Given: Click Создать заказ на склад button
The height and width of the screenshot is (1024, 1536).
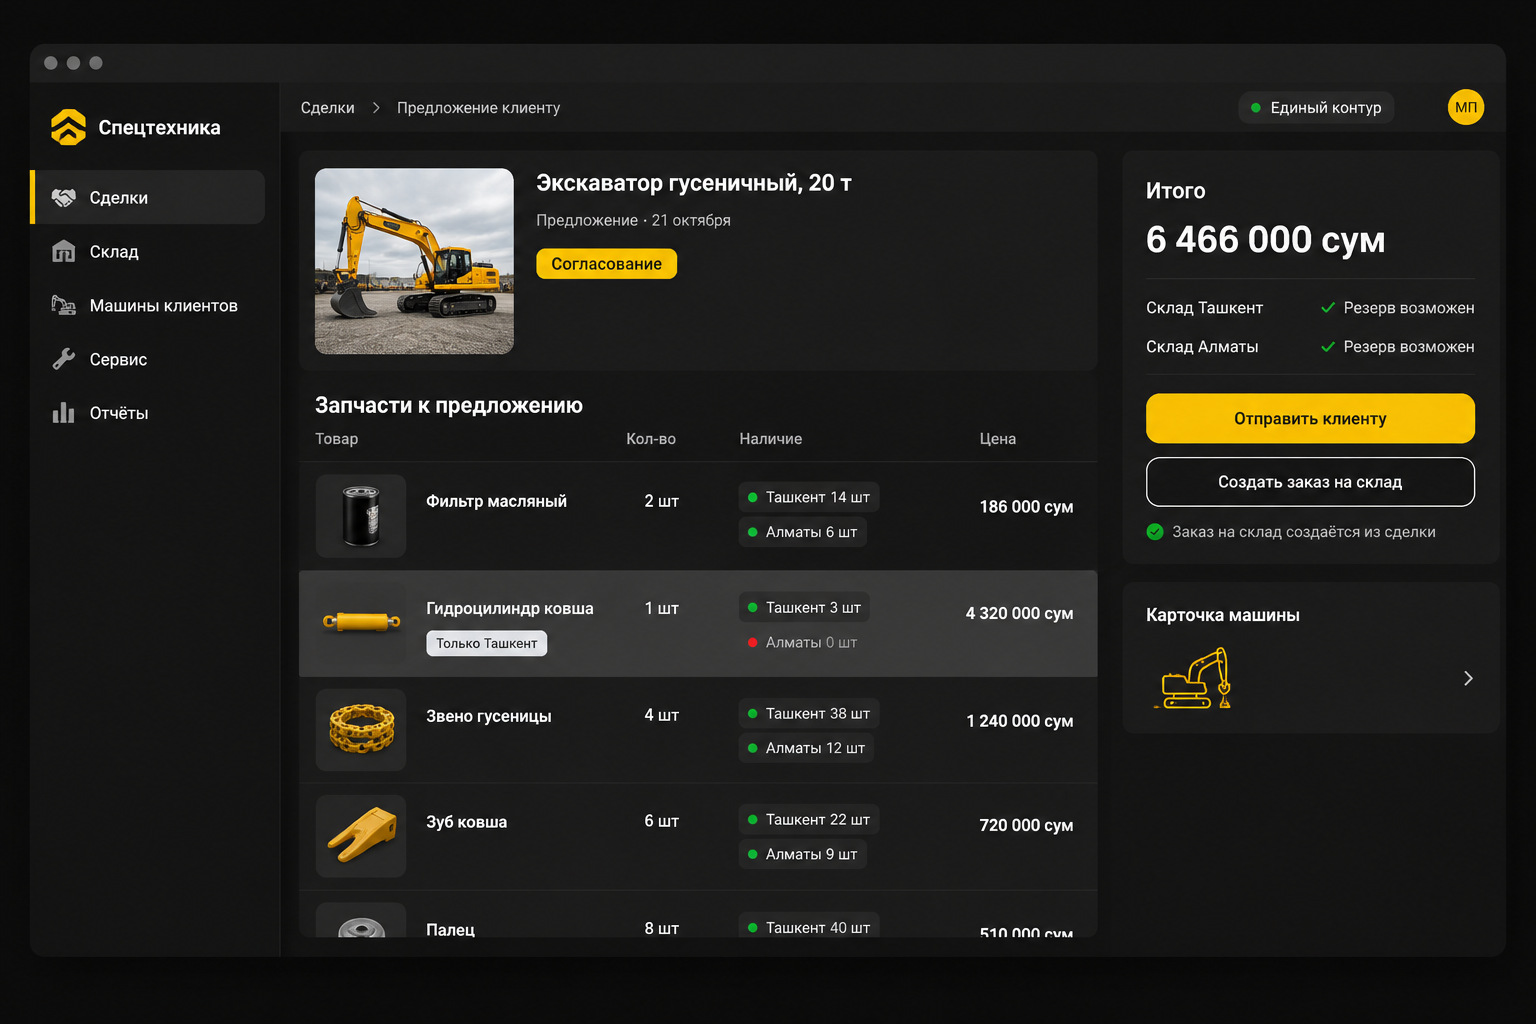Looking at the screenshot, I should point(1310,482).
